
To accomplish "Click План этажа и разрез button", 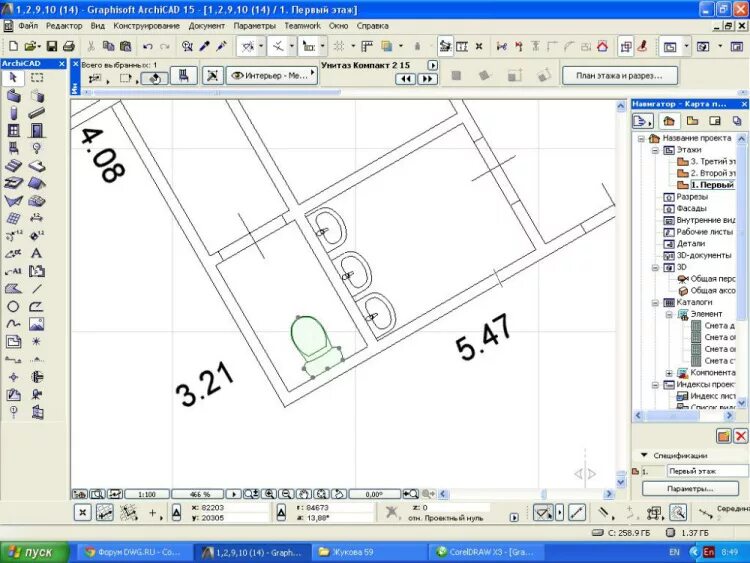I will 619,76.
